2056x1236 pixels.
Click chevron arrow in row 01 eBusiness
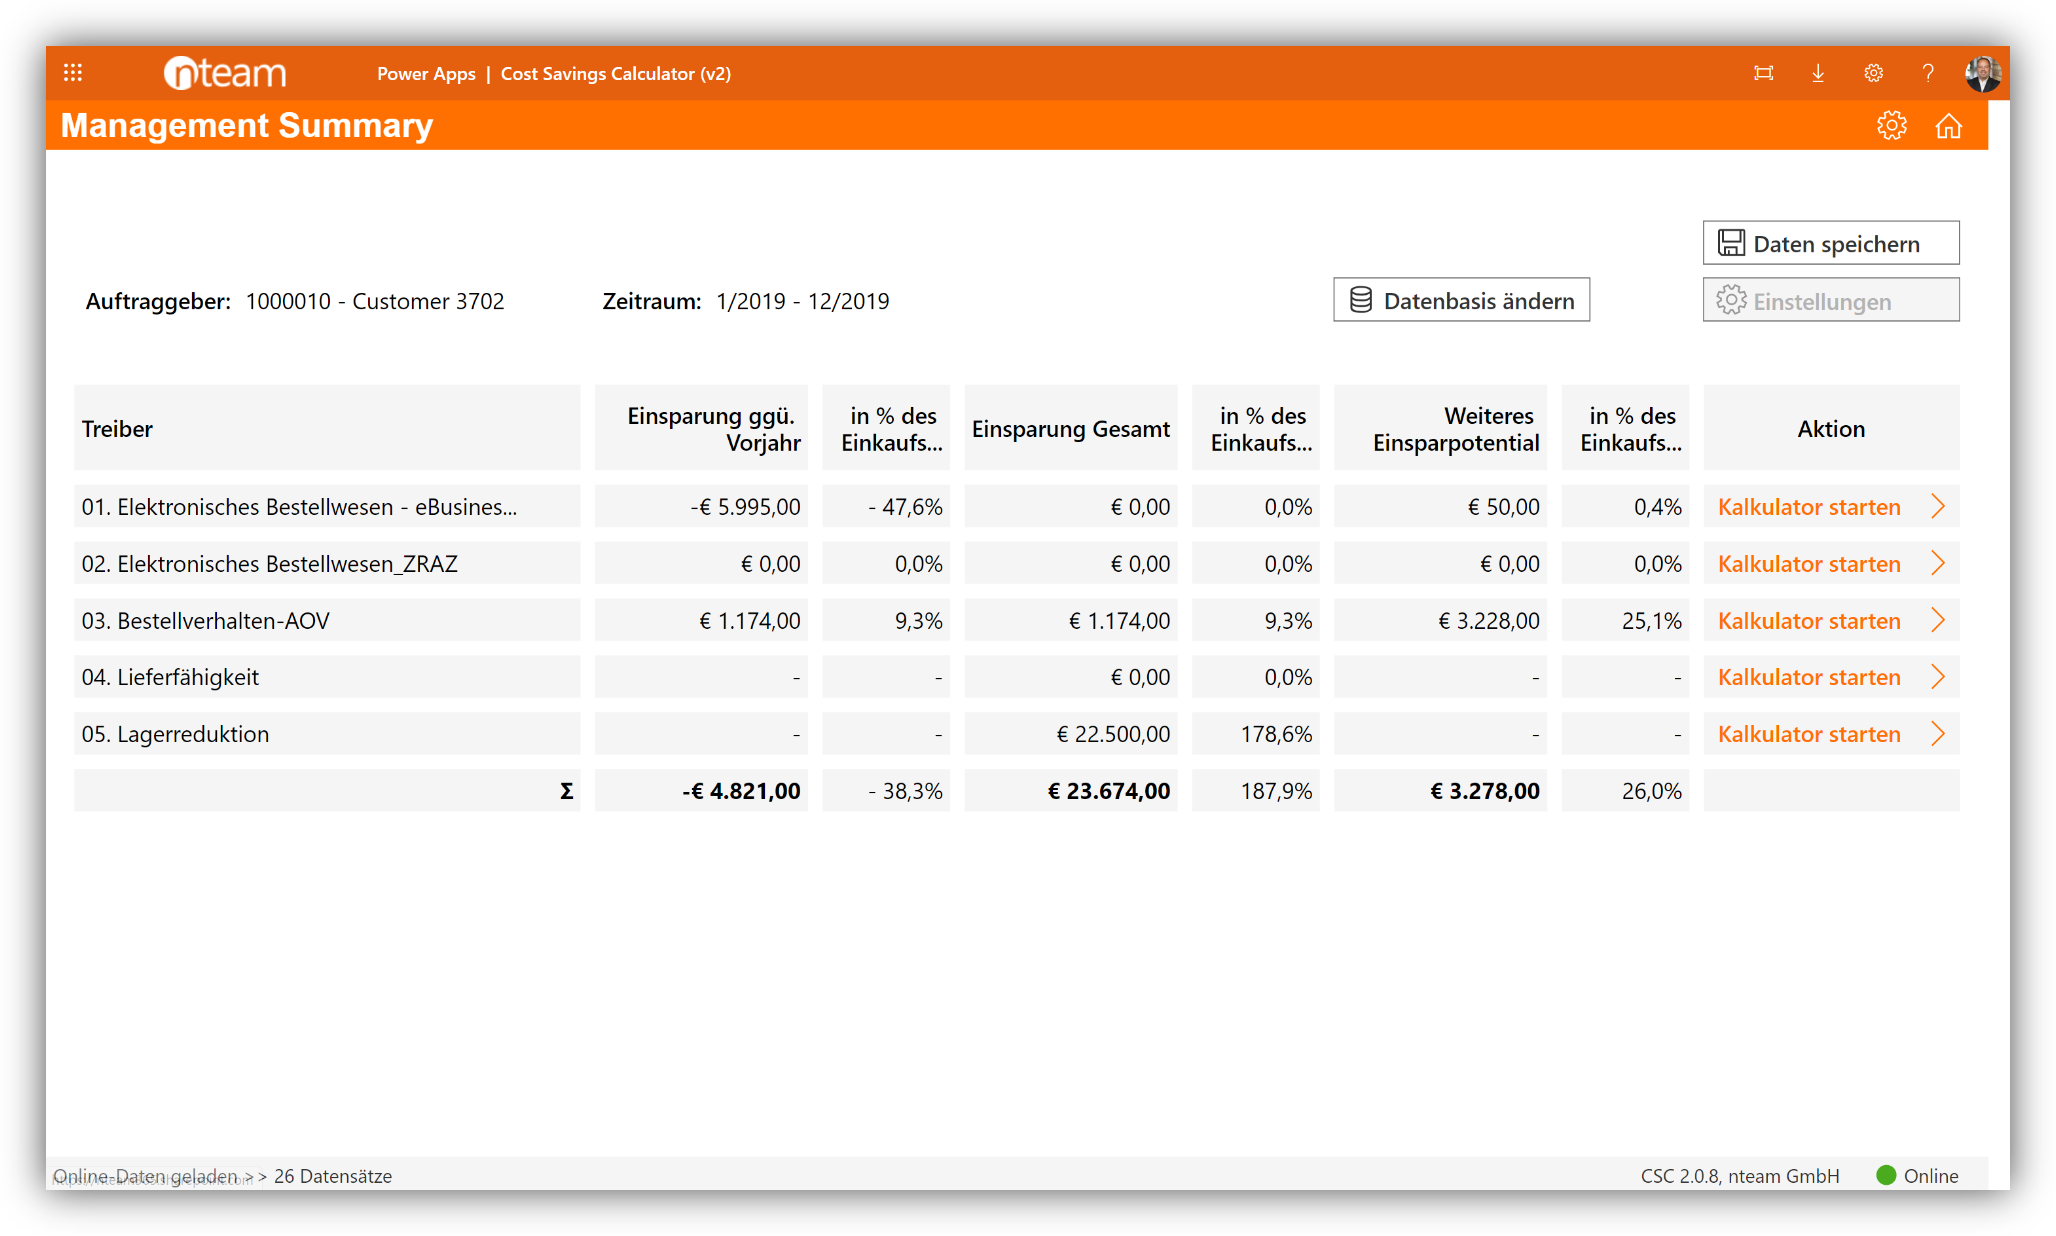coord(1938,506)
